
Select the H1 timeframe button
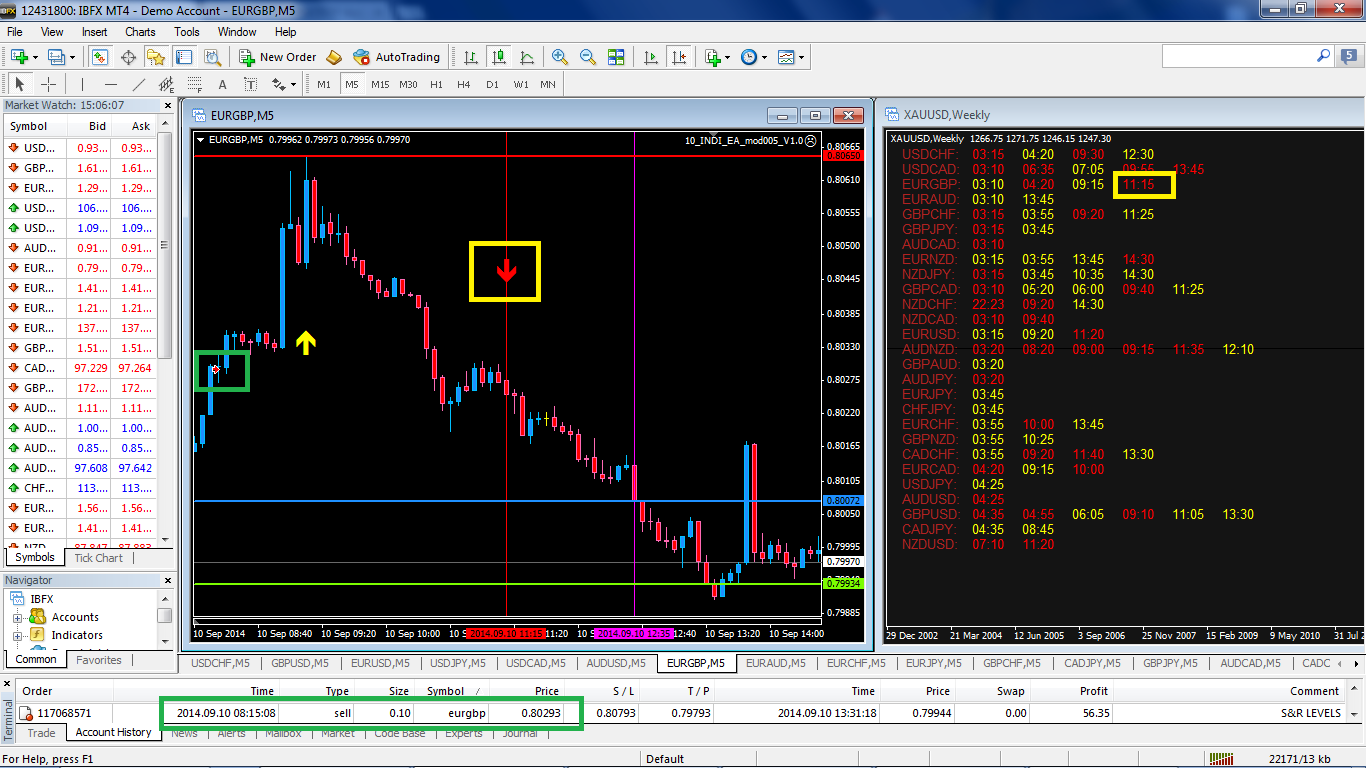point(436,84)
